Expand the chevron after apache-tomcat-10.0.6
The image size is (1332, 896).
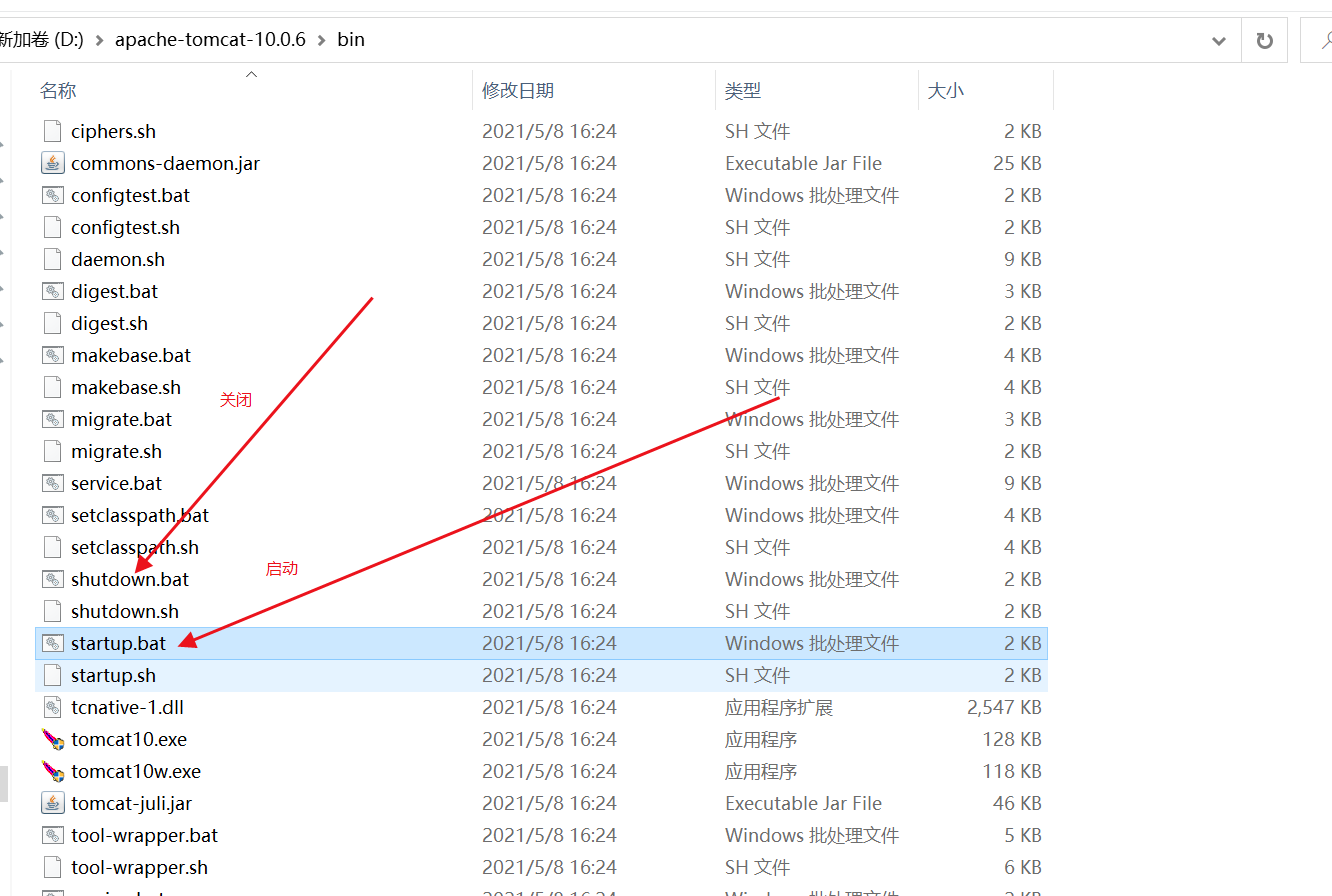[x=321, y=41]
